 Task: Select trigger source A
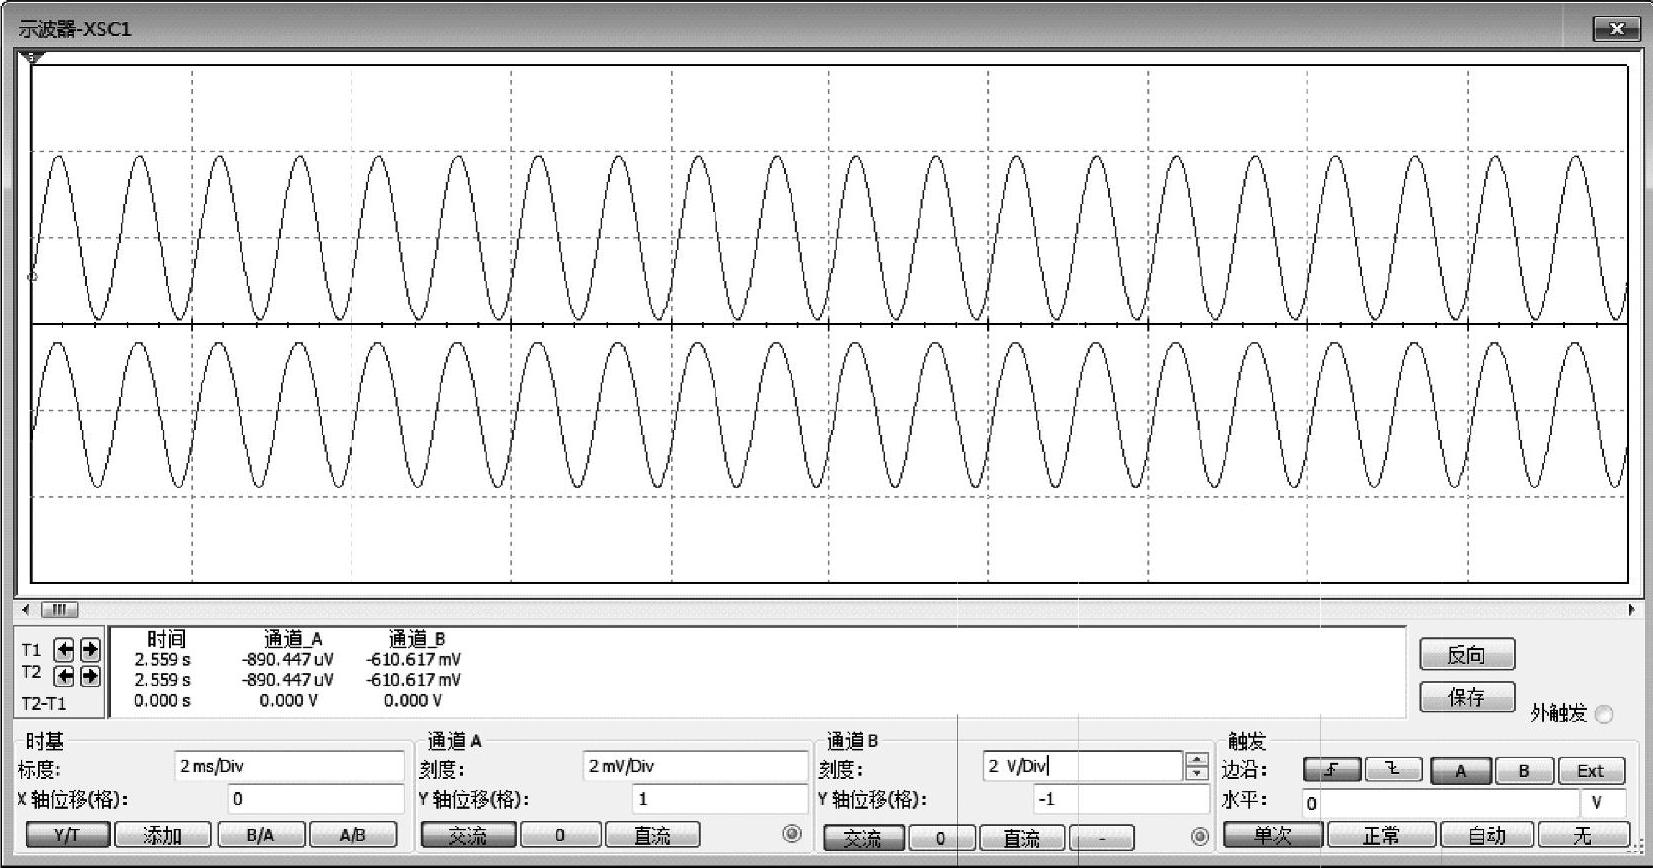pos(1461,770)
